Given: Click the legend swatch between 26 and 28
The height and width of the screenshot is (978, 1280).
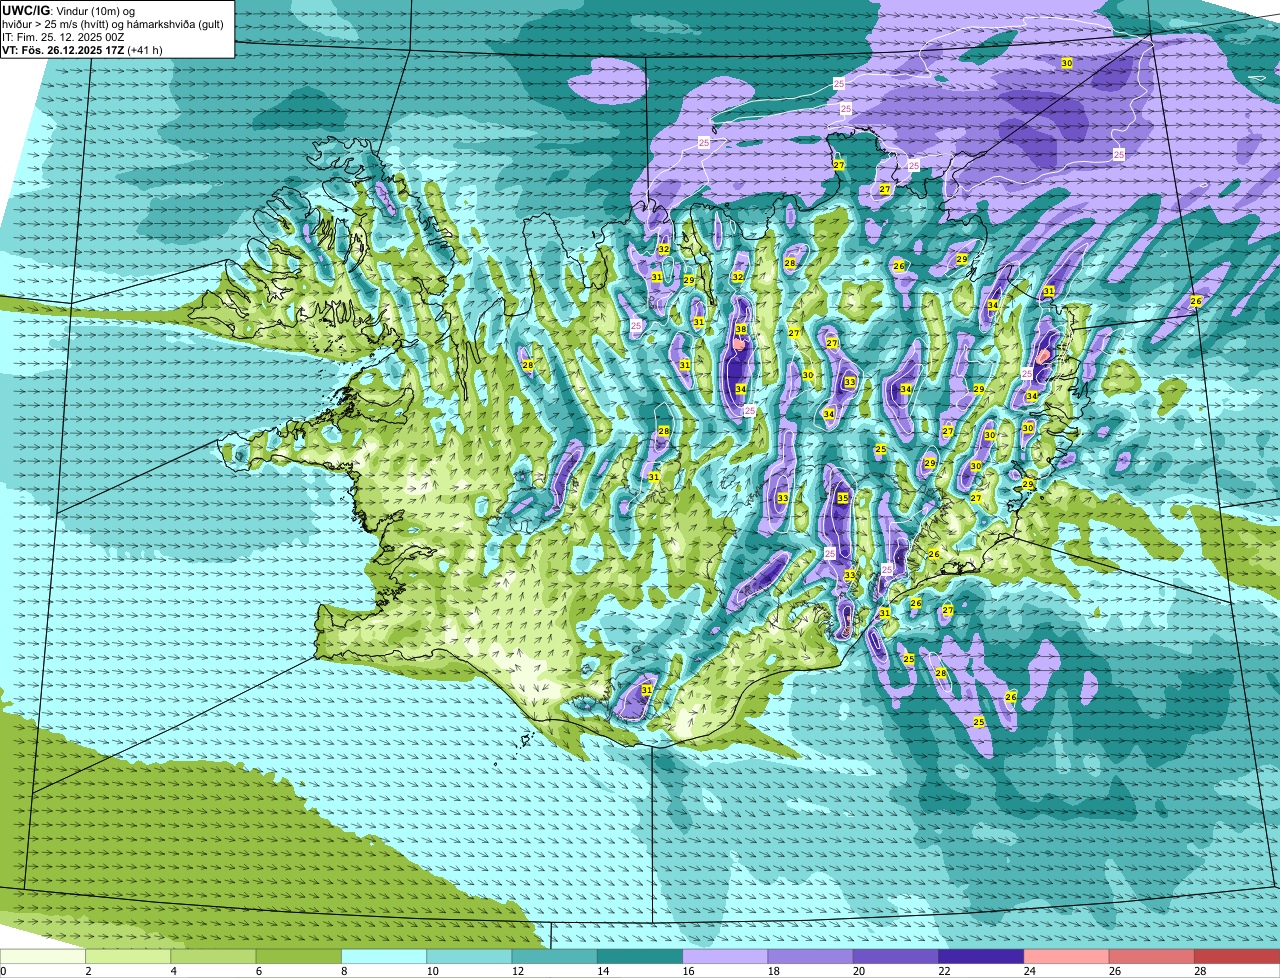Looking at the screenshot, I should (x=1152, y=957).
